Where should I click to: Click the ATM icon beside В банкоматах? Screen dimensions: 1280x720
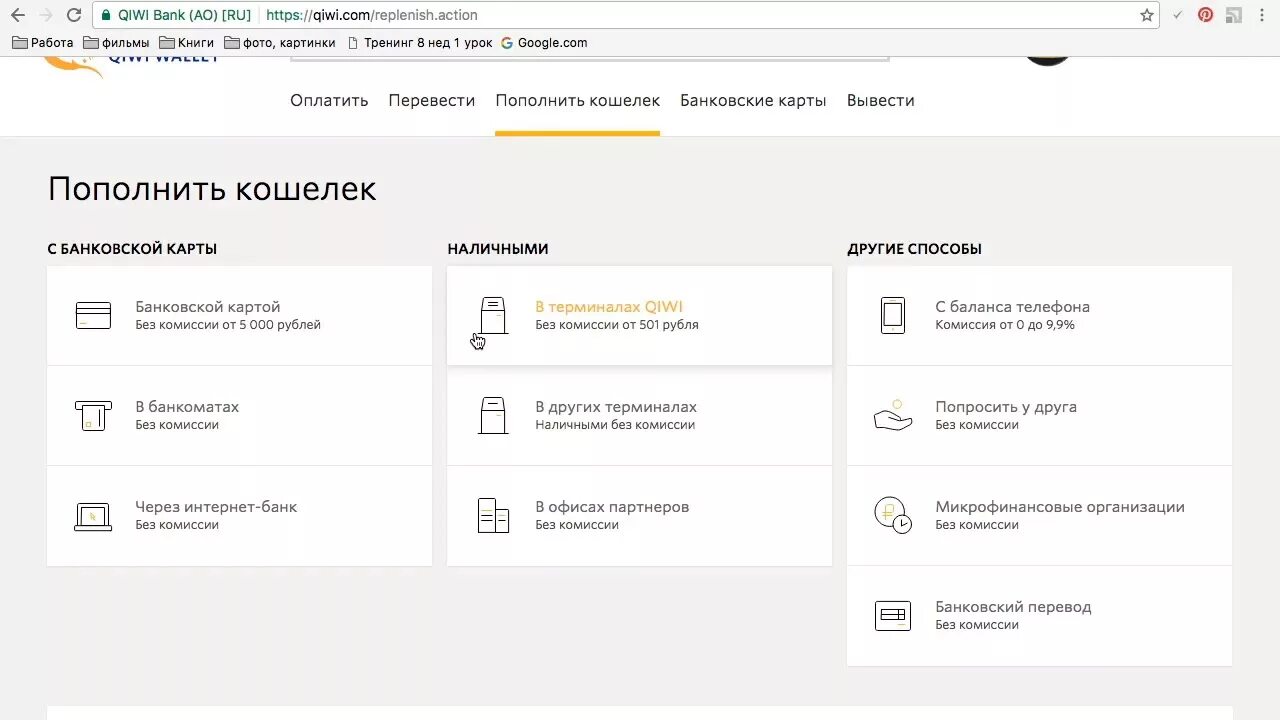[93, 415]
